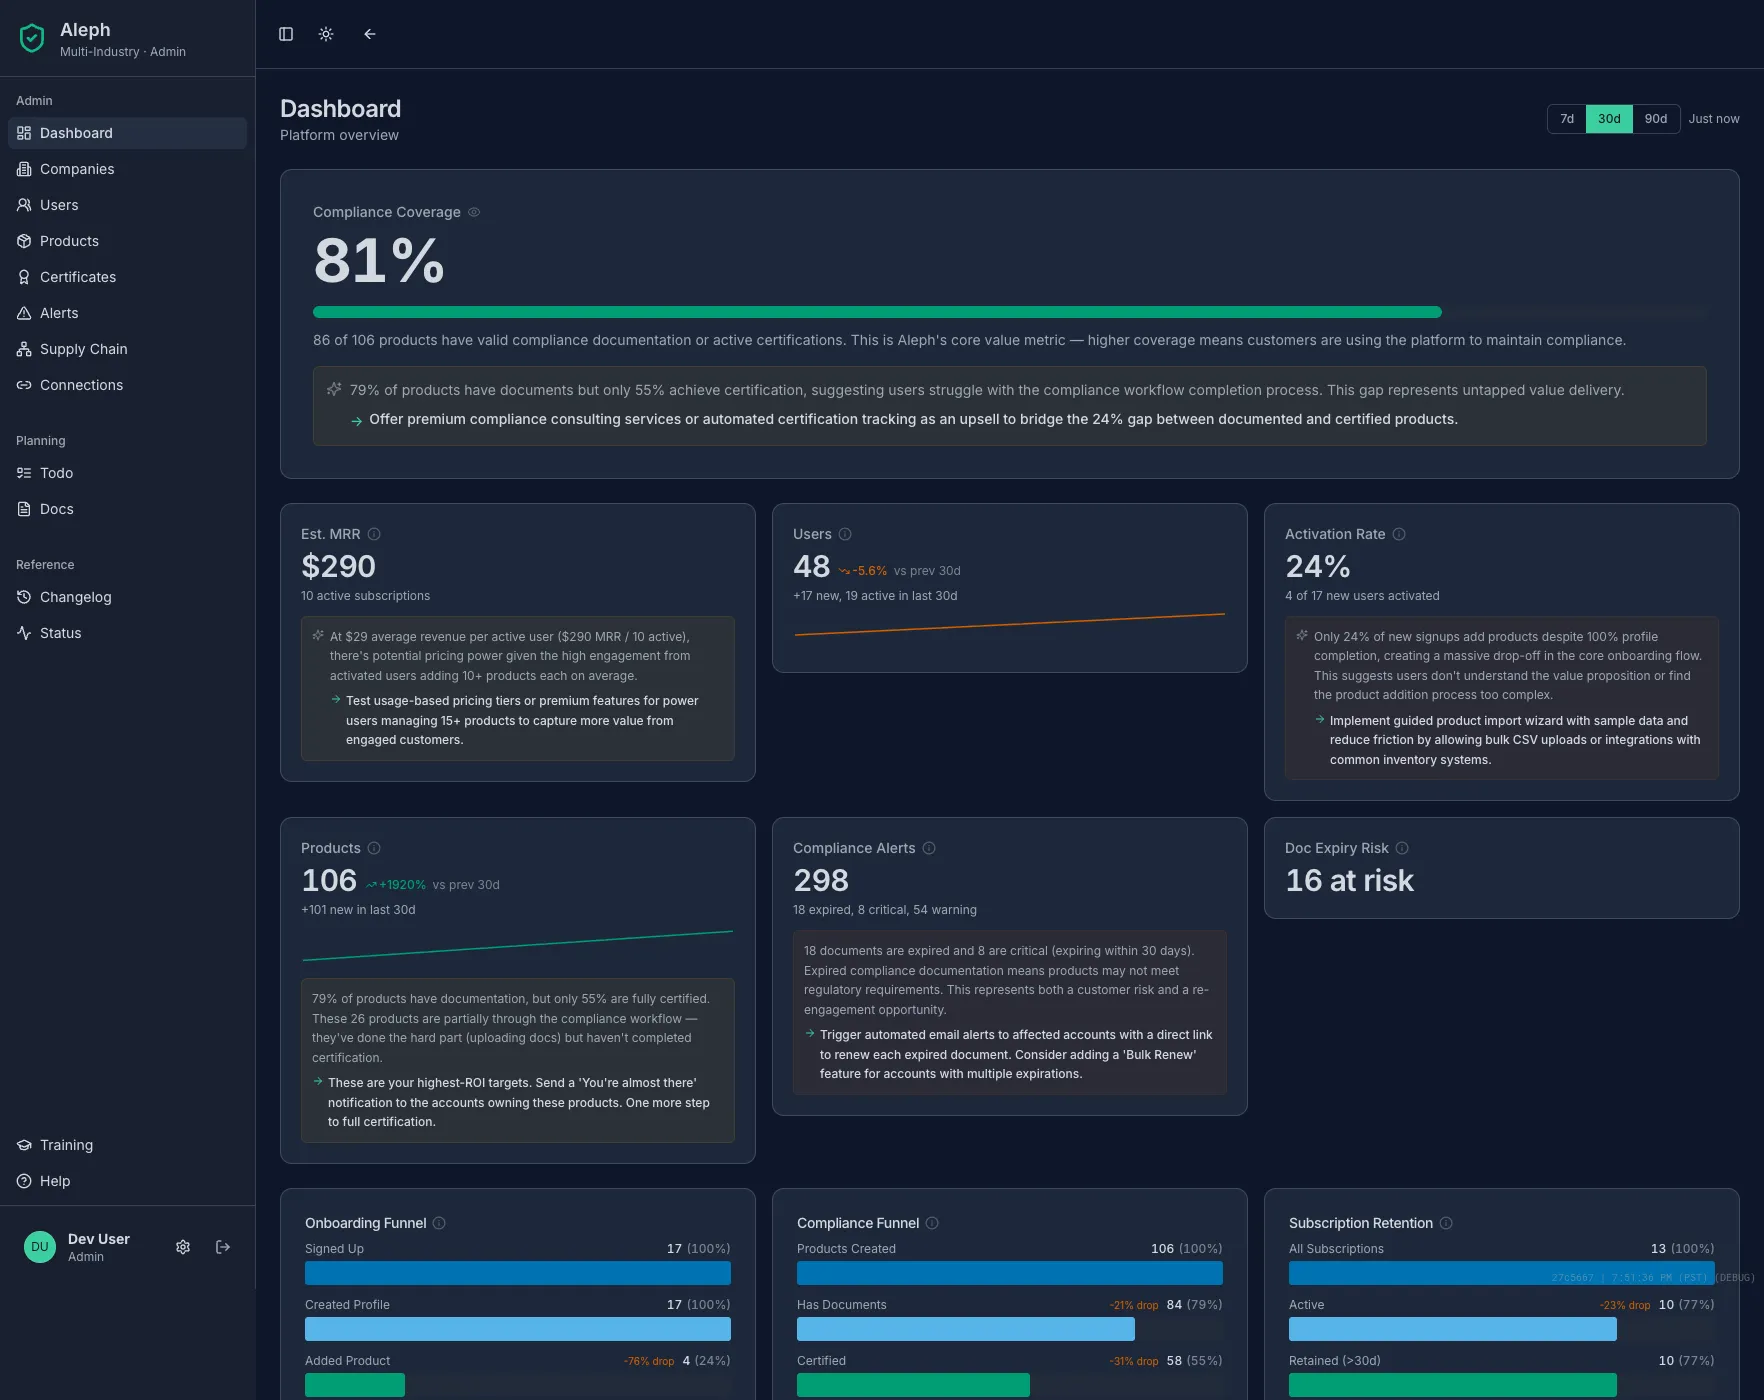Log out using the sign-out icon
The image size is (1764, 1400).
click(x=223, y=1247)
